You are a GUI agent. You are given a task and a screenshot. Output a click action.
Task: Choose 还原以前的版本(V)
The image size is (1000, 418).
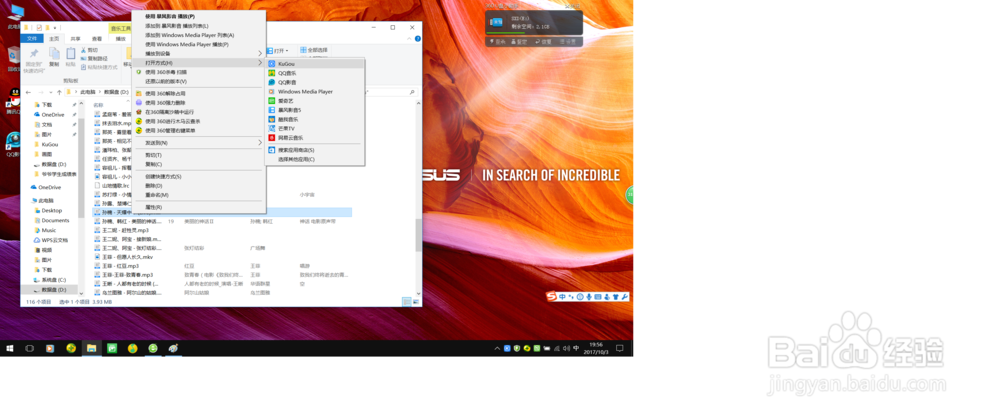click(198, 82)
